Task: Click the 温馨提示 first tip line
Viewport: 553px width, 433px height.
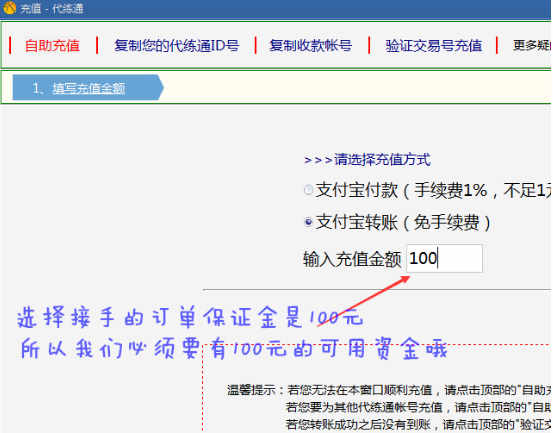Action: tap(389, 390)
